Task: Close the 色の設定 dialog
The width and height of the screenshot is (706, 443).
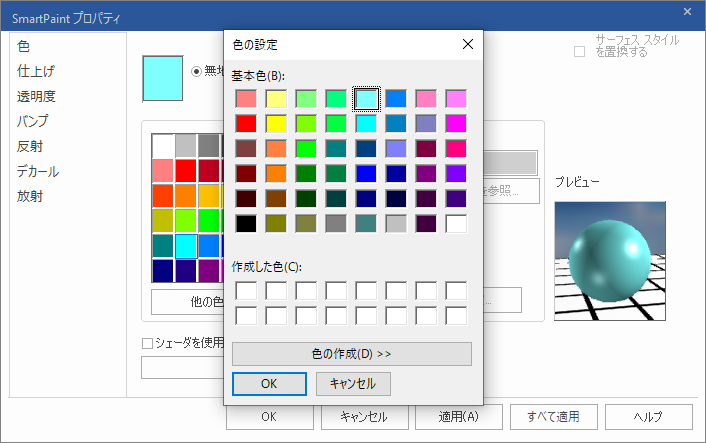Action: pos(468,44)
